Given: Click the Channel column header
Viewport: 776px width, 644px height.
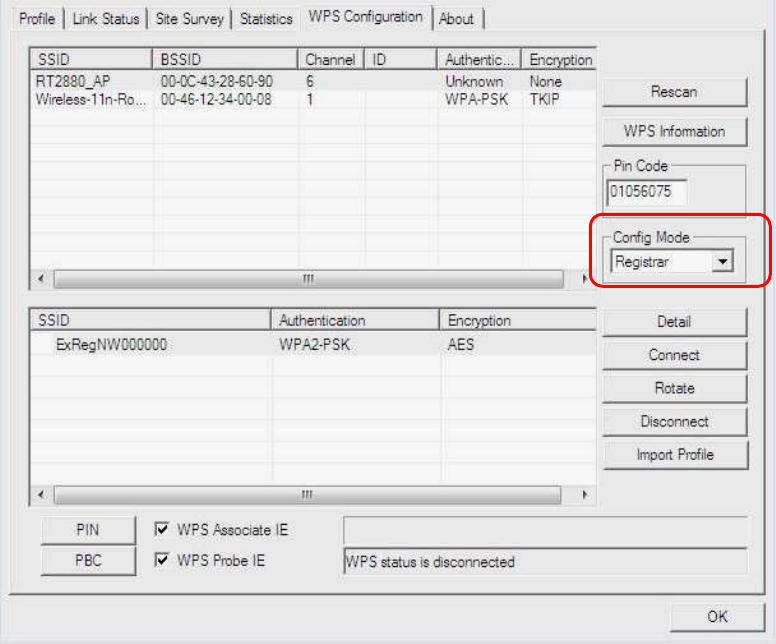Looking at the screenshot, I should (331, 59).
